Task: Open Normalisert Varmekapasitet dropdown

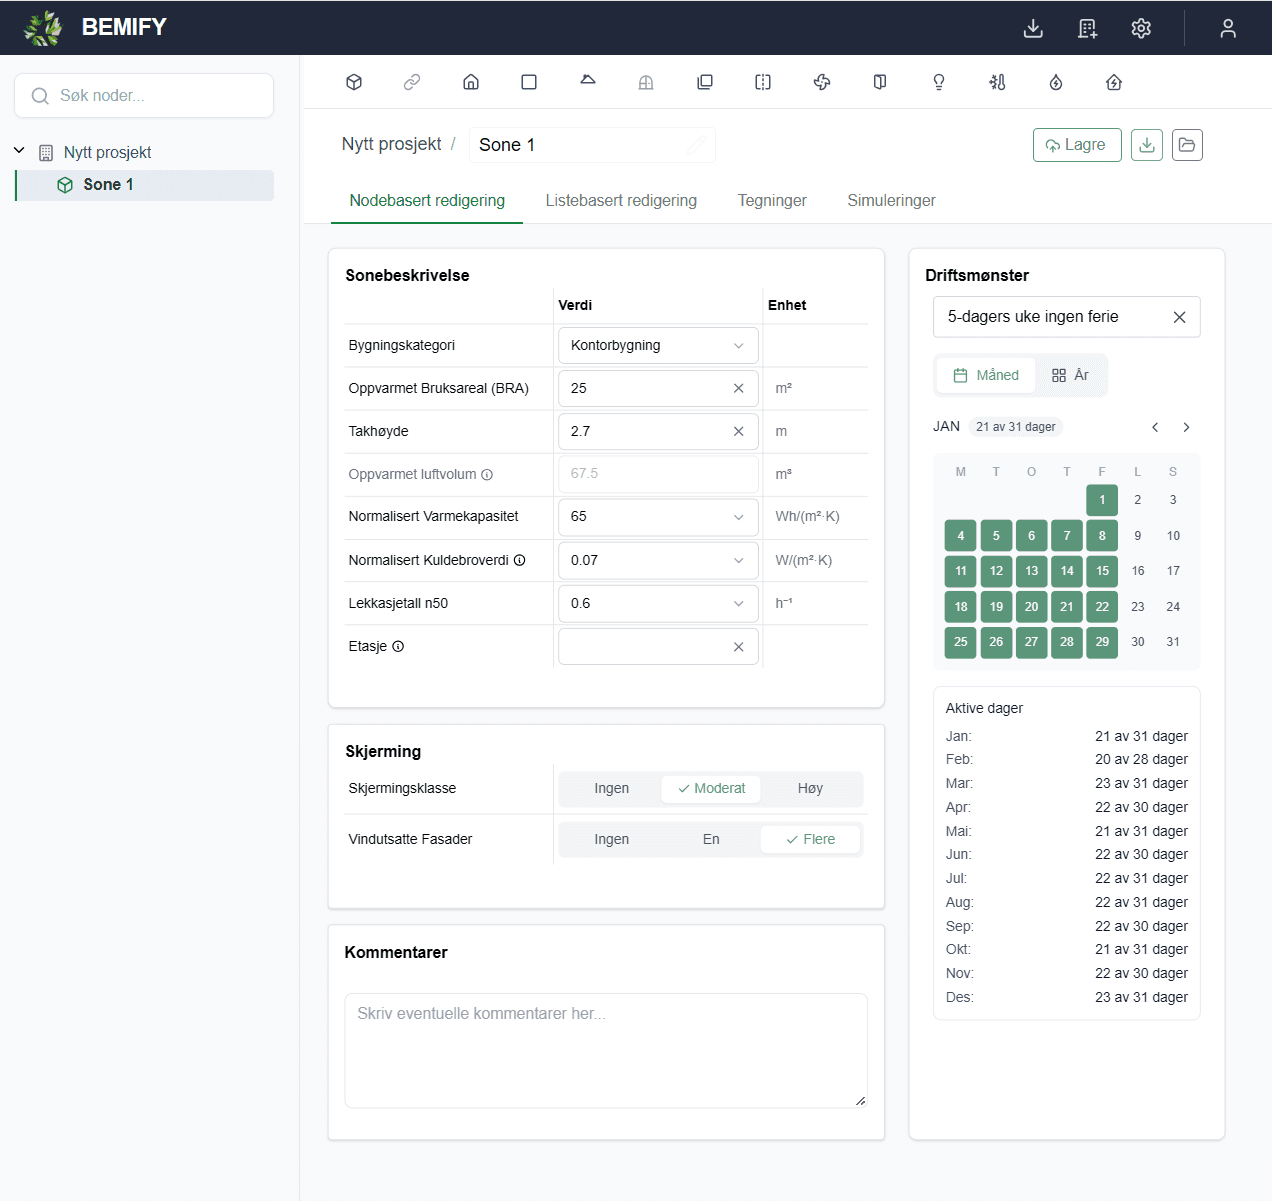Action: point(658,517)
